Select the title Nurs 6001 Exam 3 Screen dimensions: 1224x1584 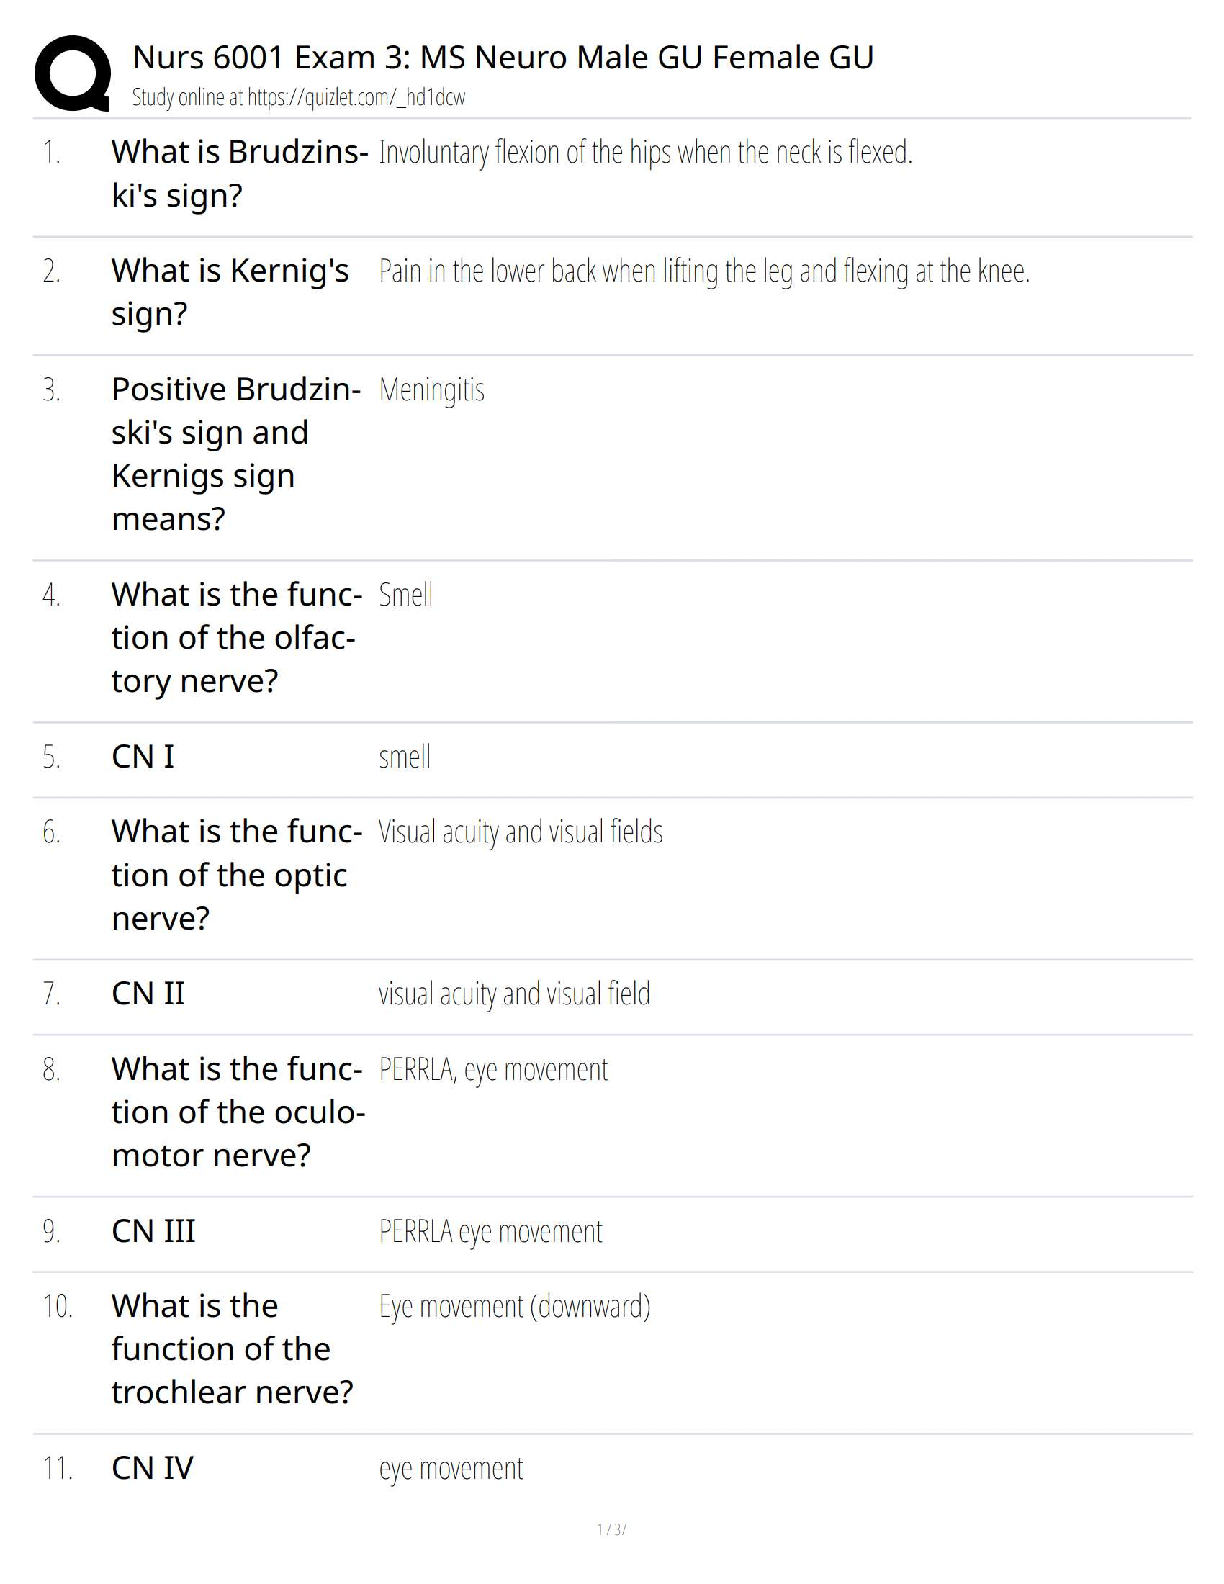[503, 57]
